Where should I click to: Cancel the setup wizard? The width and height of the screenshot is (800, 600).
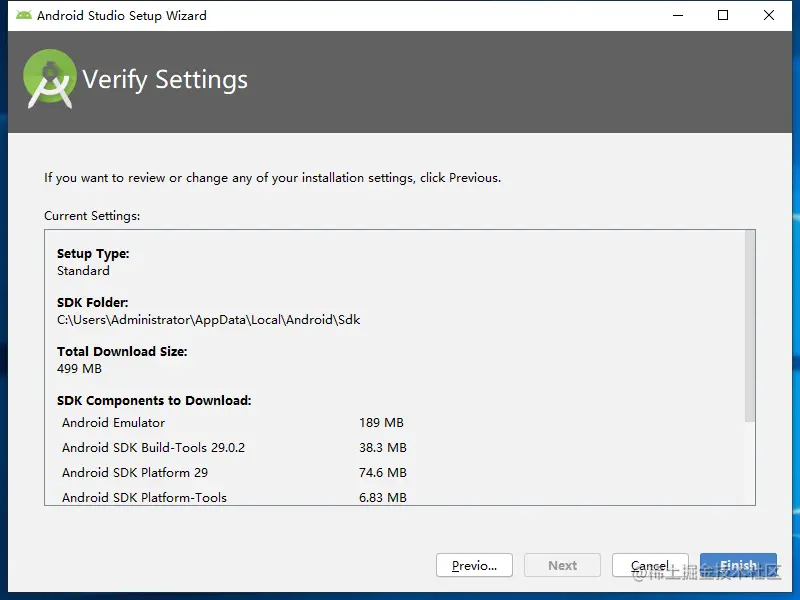[x=650, y=565]
